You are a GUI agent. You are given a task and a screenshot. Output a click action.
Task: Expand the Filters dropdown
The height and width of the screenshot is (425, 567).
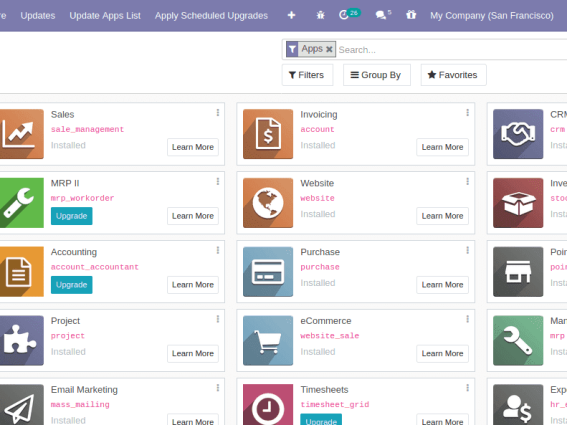click(x=307, y=75)
